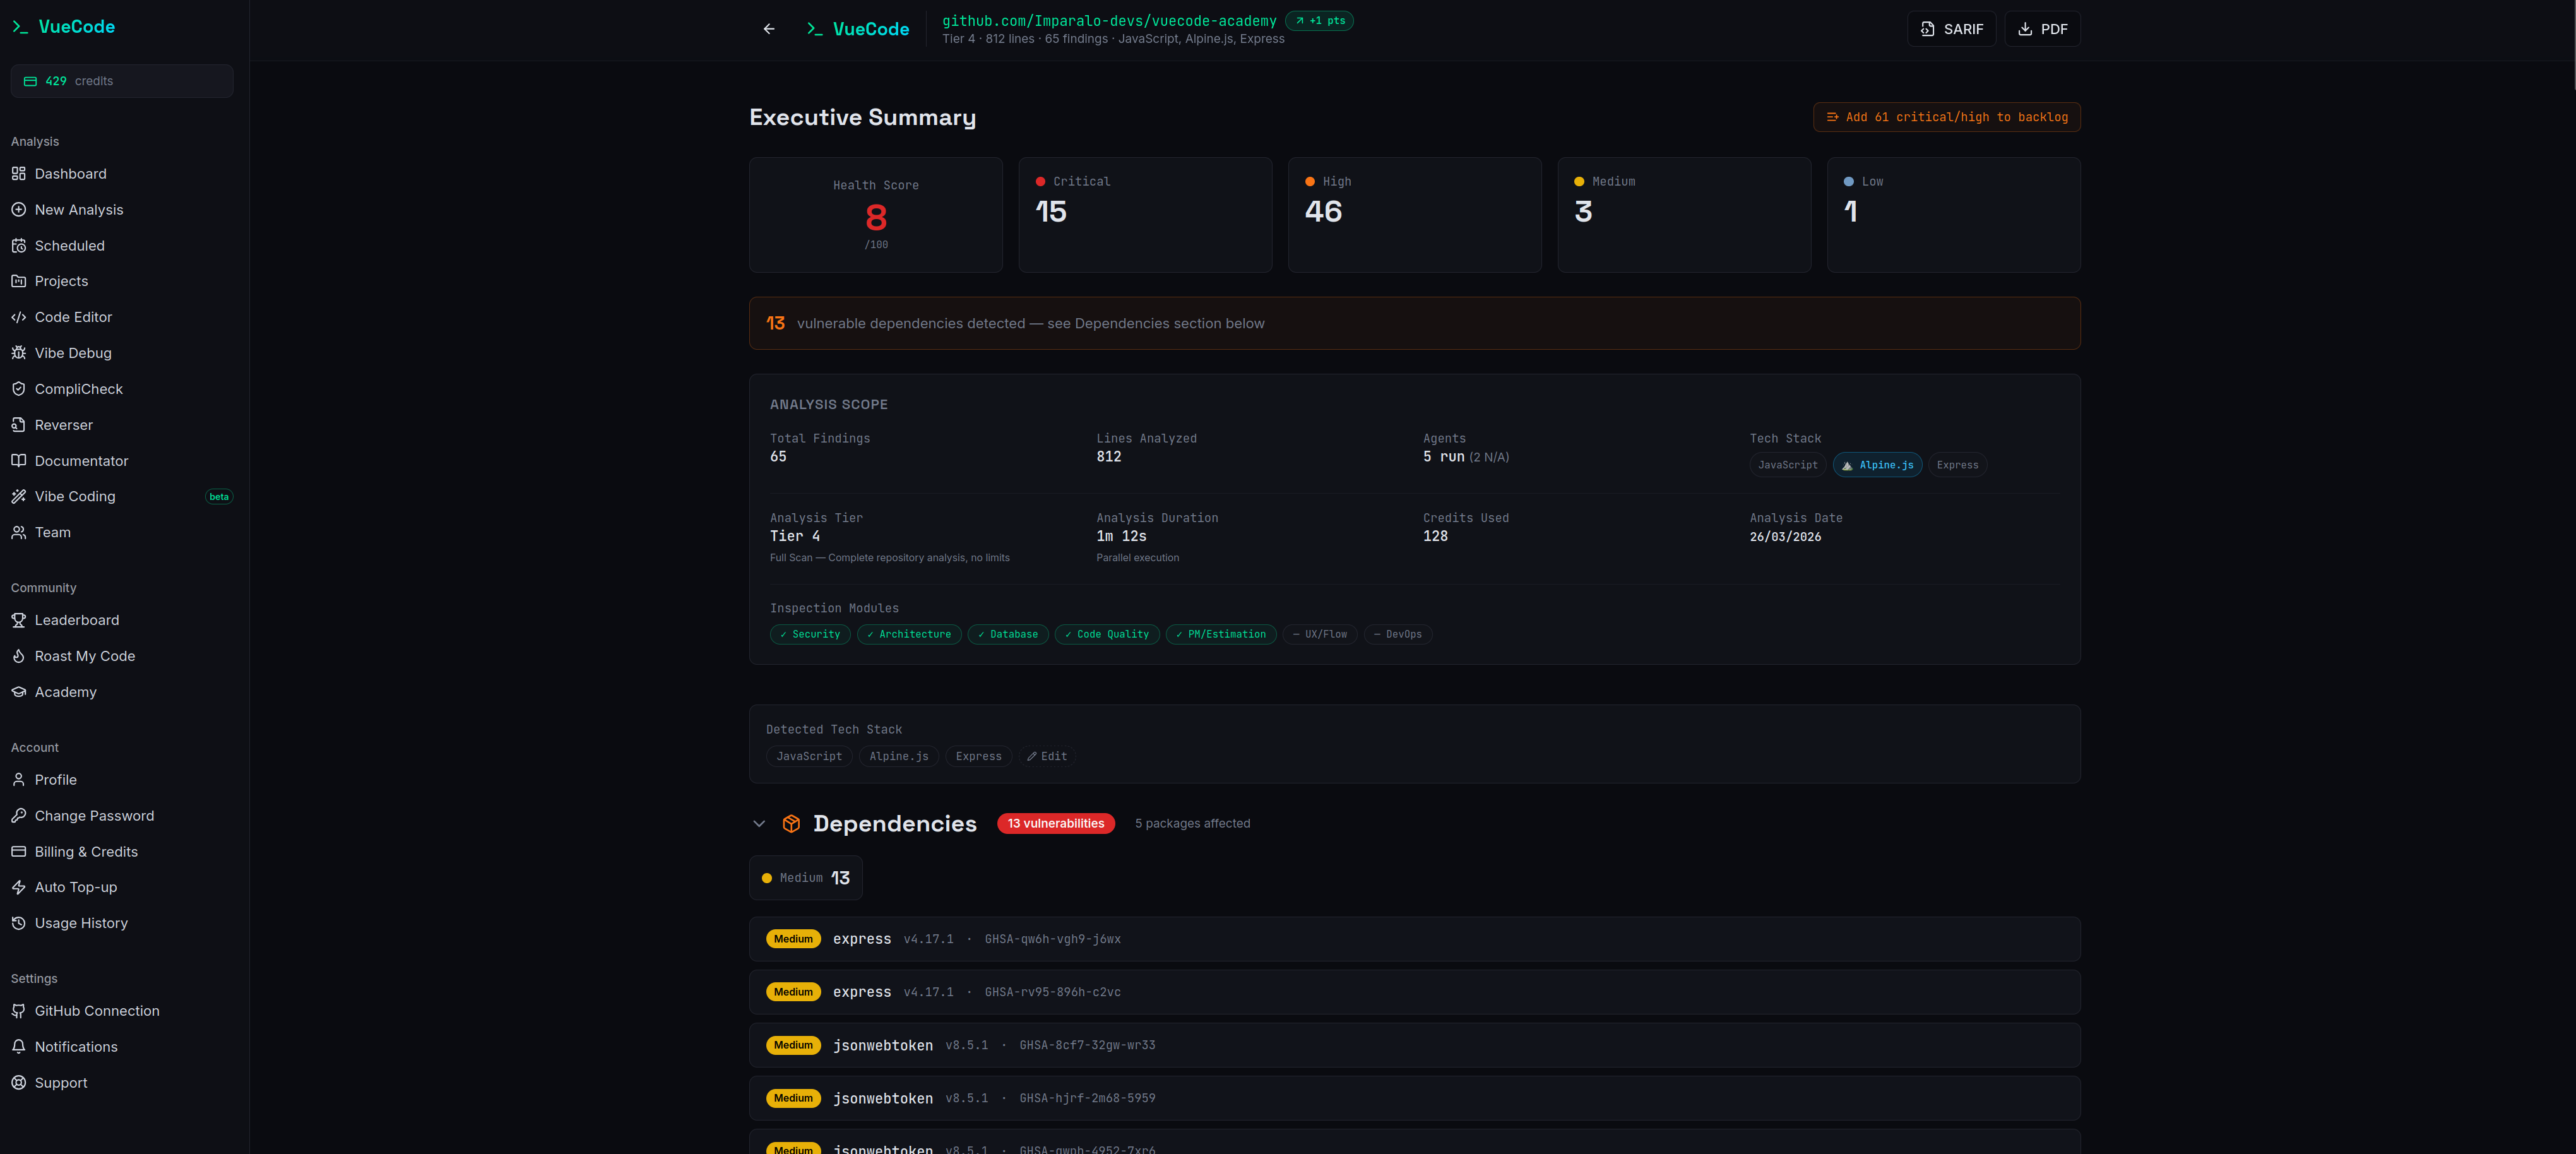Download SARIF report

point(1951,29)
